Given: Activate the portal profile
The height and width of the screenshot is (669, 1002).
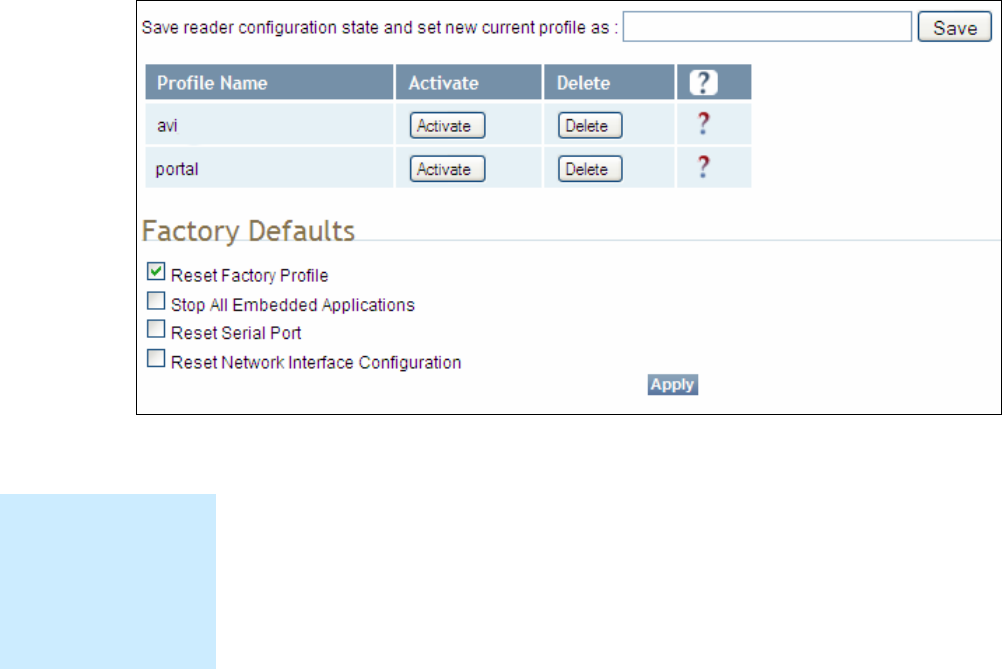Looking at the screenshot, I should point(447,169).
